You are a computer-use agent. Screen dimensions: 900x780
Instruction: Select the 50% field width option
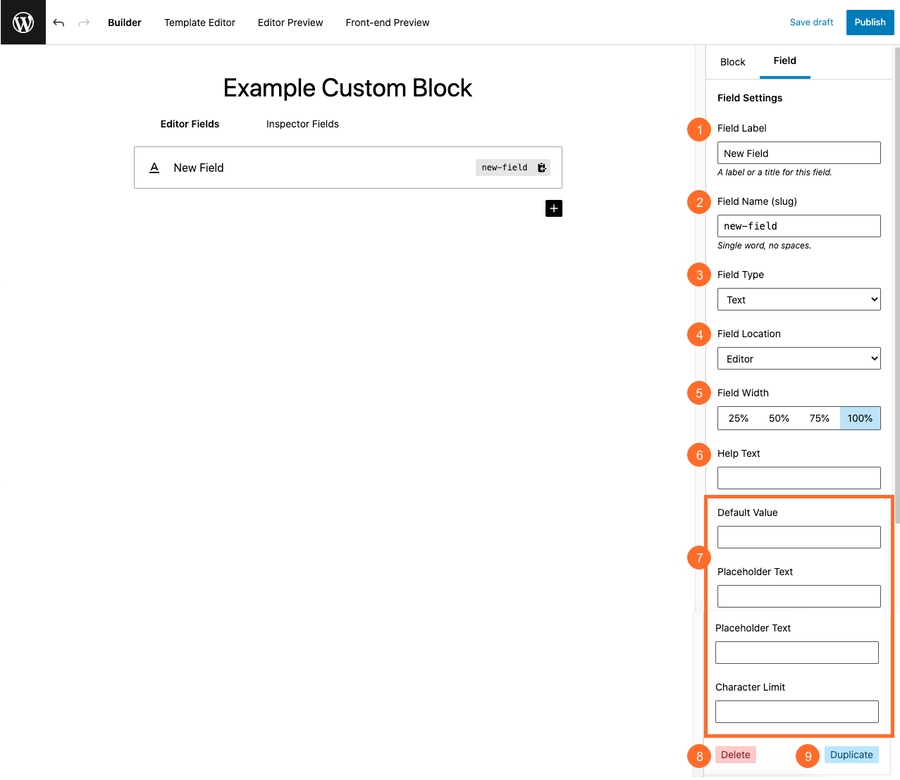click(779, 418)
